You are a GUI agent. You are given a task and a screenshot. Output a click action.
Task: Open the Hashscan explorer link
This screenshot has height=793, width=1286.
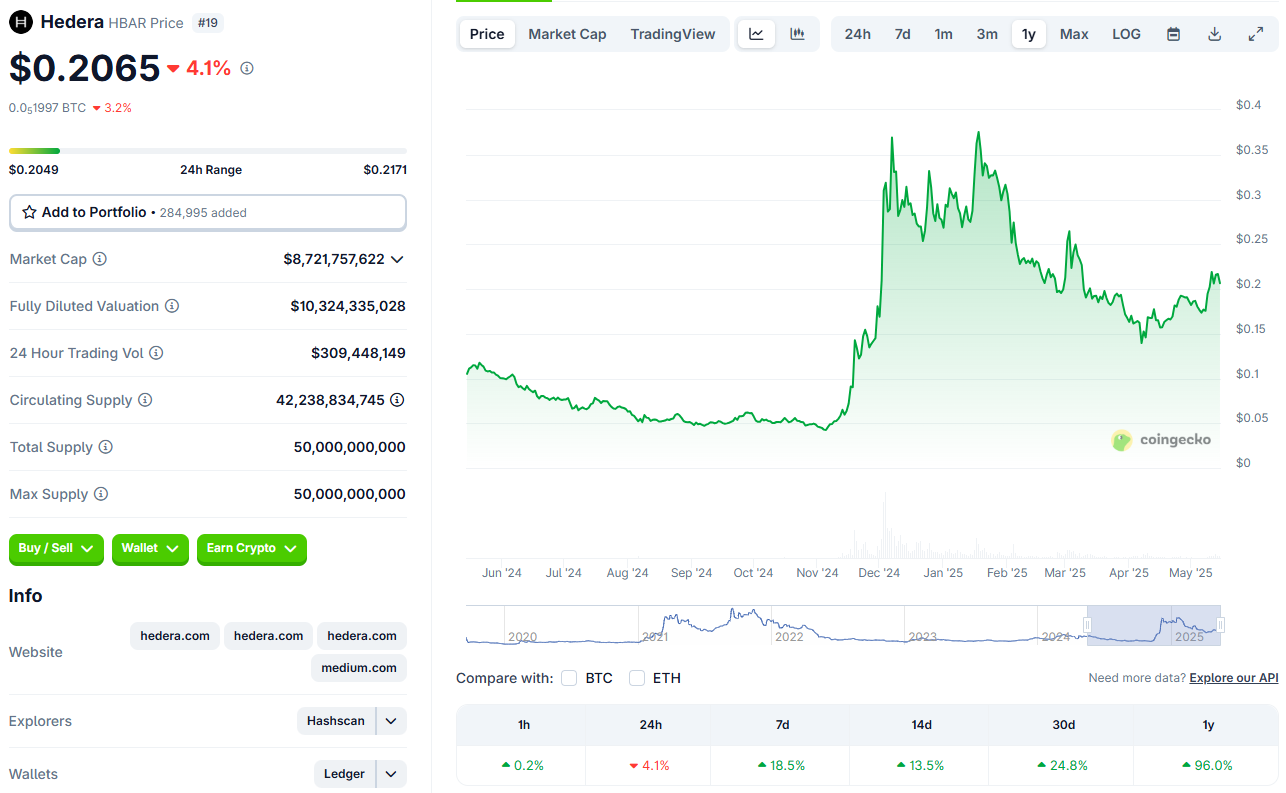tap(336, 721)
